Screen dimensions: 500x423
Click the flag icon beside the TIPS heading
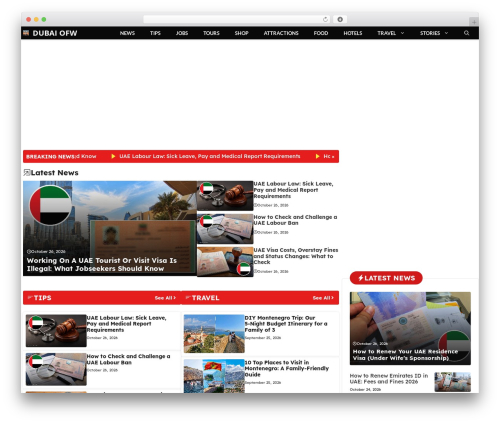point(30,297)
